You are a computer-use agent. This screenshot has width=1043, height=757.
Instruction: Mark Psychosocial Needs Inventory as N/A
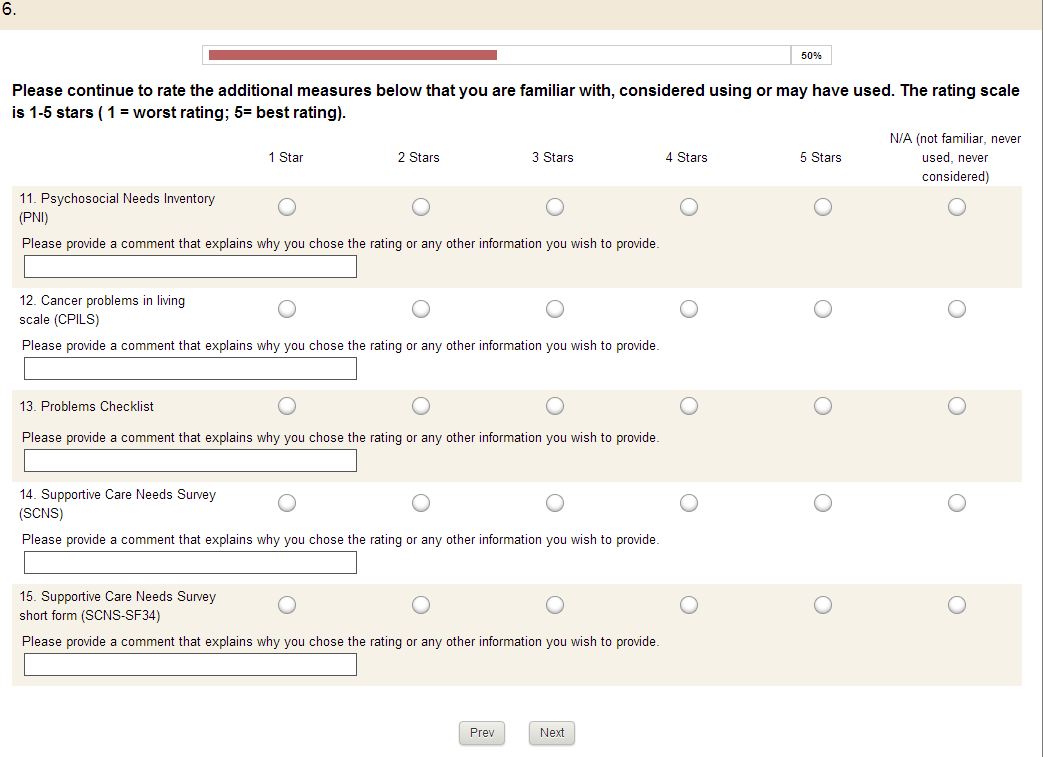point(957,207)
